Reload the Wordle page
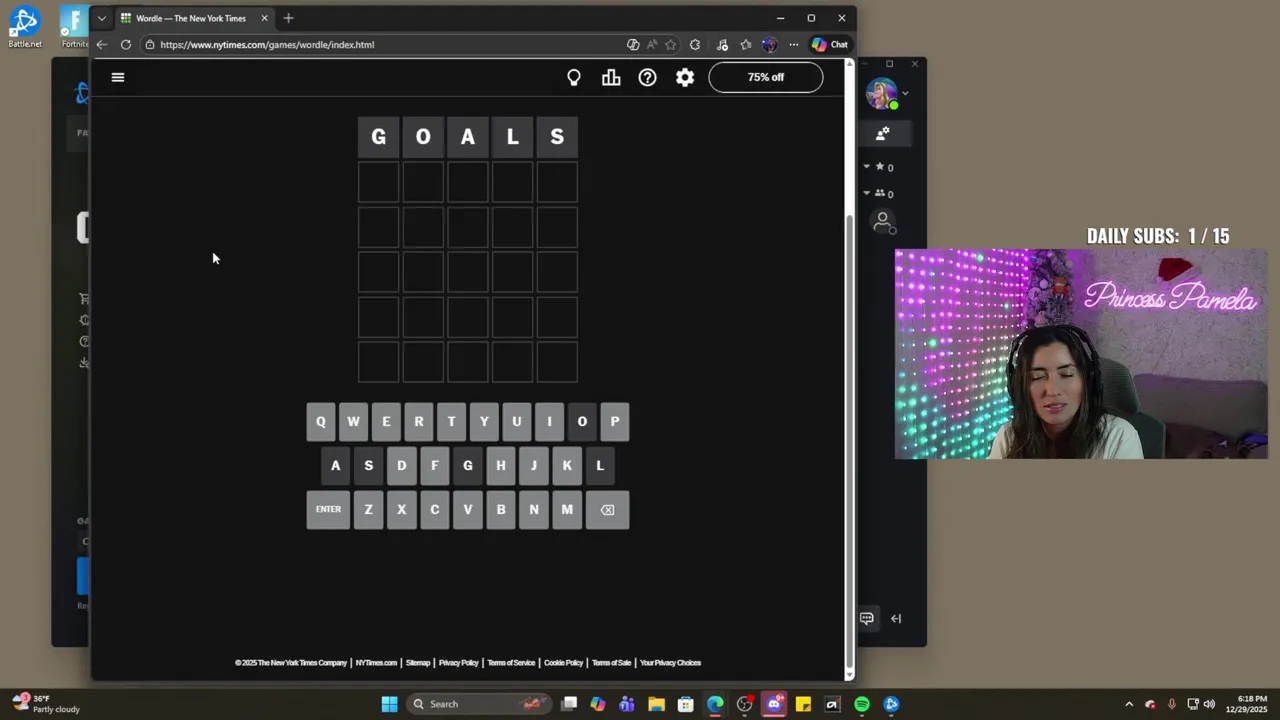Screen dimensions: 1280x720 (126, 44)
